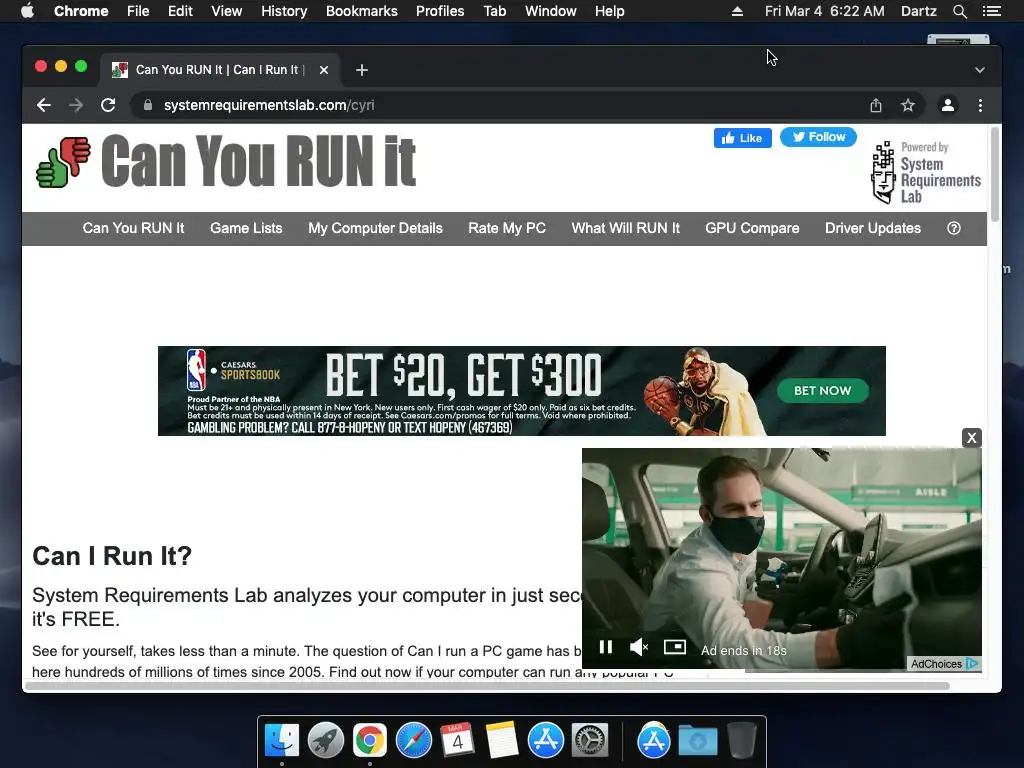Viewport: 1024px width, 768px height.
Task: Click the help question mark icon
Action: [953, 228]
